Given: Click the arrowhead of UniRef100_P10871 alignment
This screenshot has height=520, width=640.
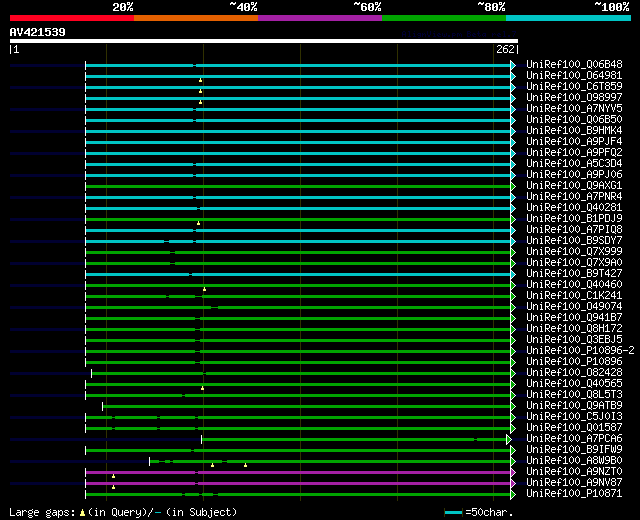Looking at the screenshot, I should [513, 494].
